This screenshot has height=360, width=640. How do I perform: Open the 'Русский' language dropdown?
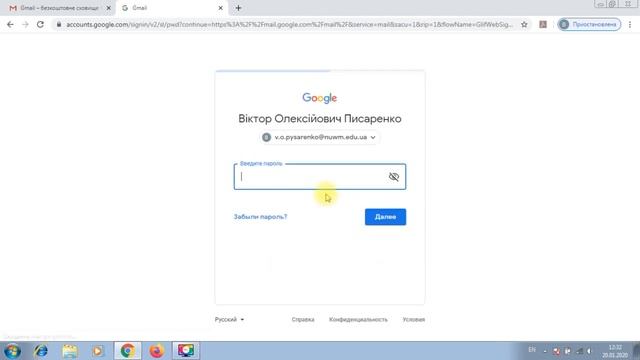tap(229, 319)
